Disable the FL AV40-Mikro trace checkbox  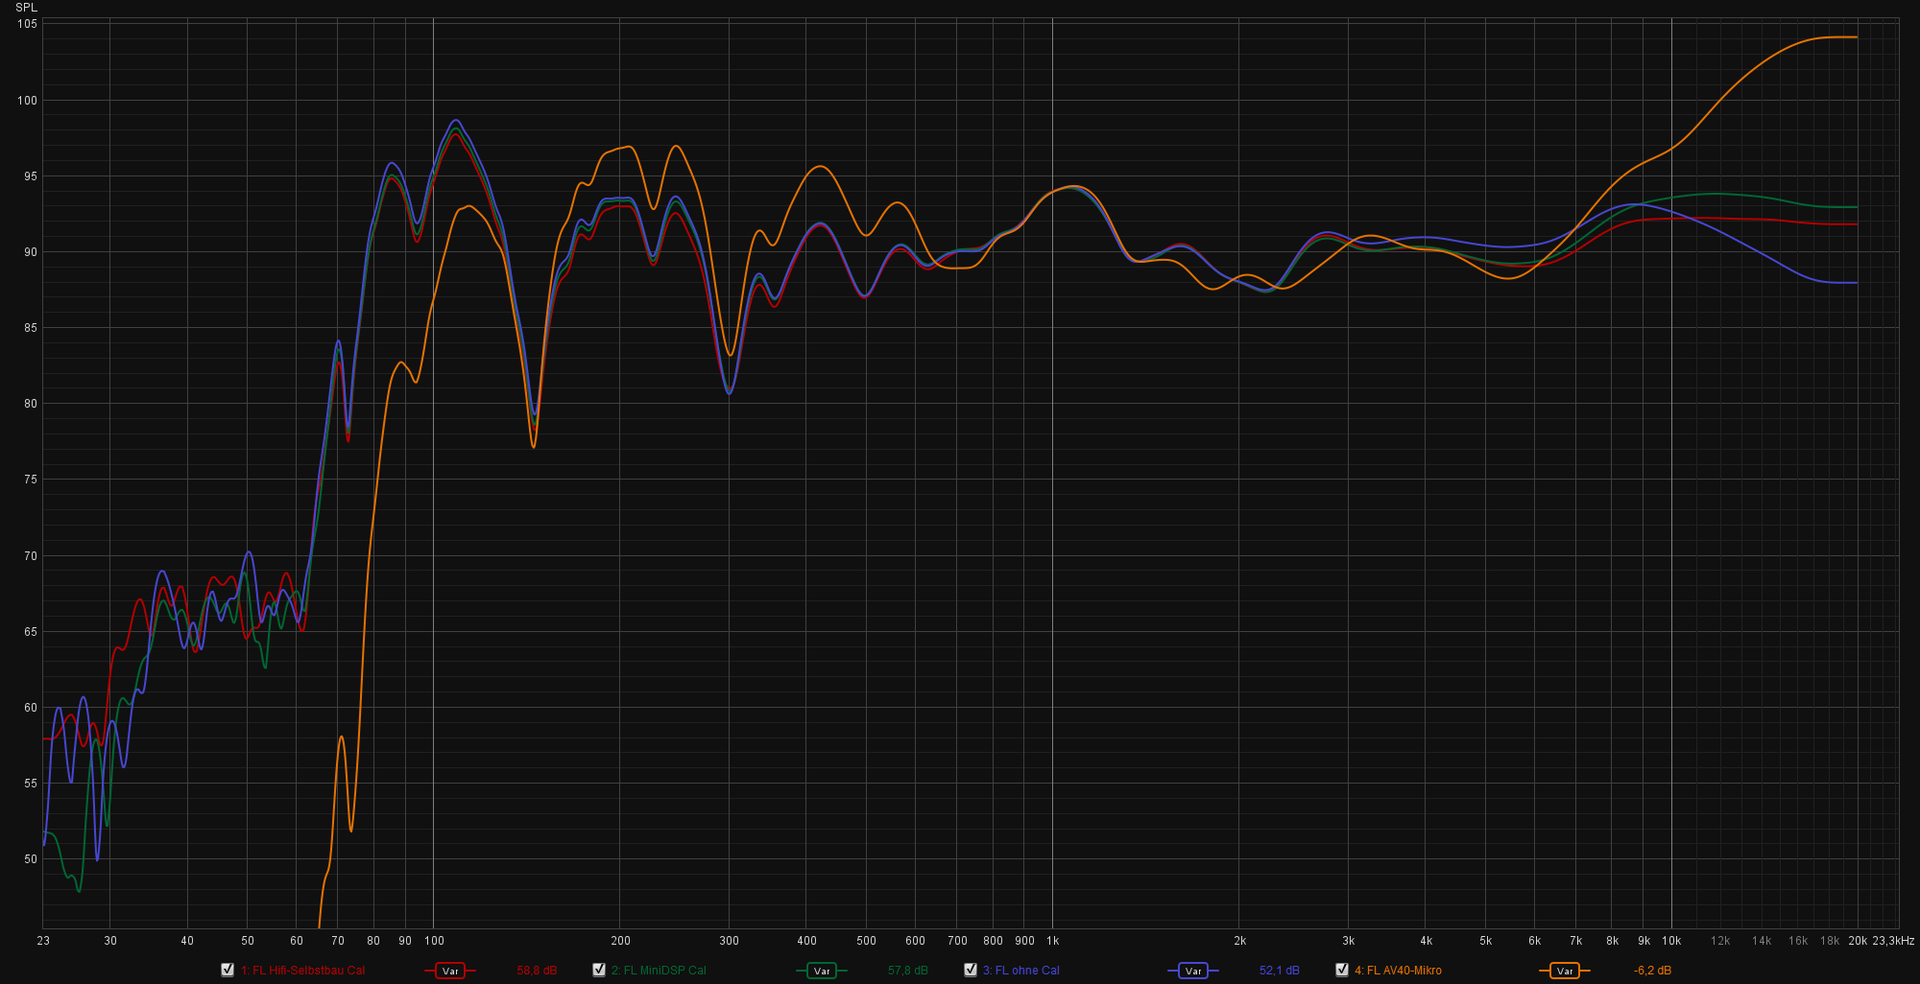click(1342, 970)
